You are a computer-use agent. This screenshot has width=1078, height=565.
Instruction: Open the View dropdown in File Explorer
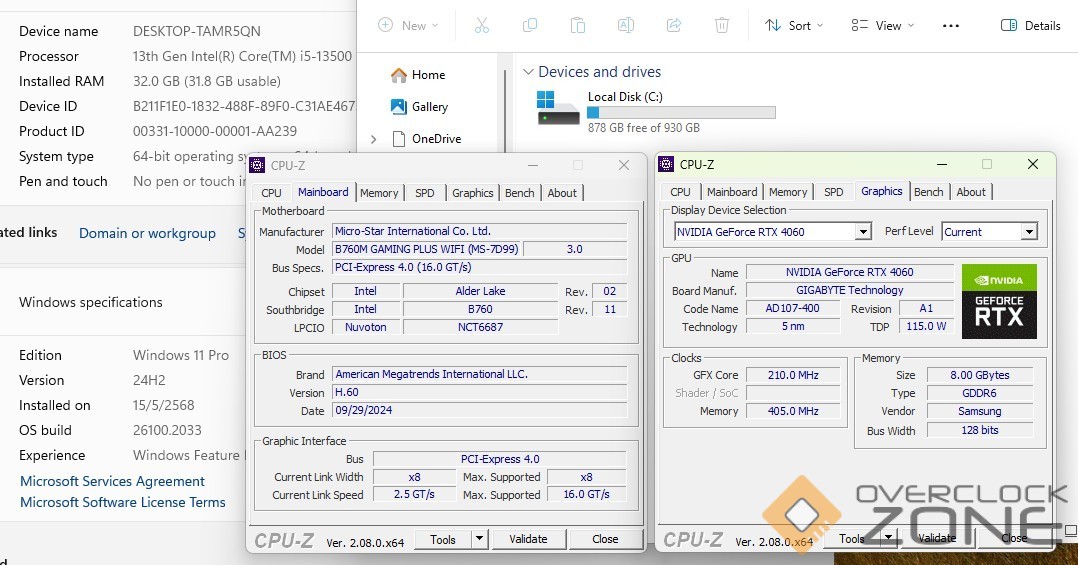(x=883, y=25)
